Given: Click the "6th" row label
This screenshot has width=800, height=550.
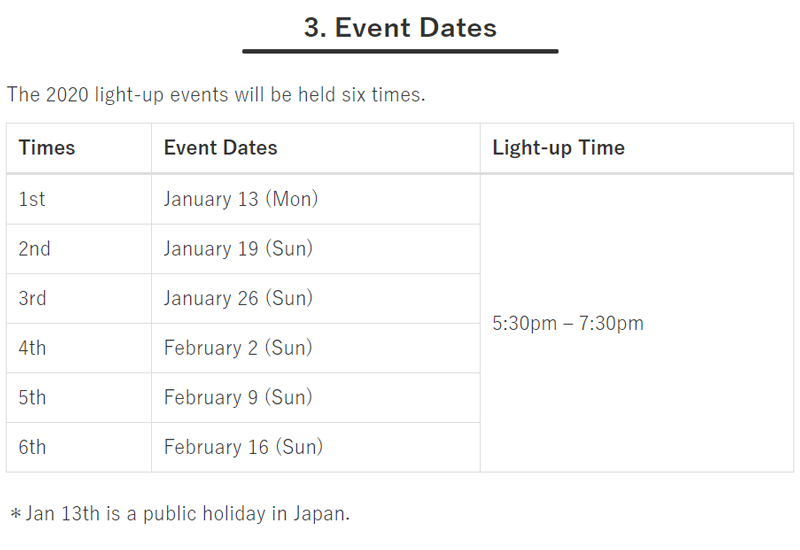Looking at the screenshot, I should tap(32, 447).
